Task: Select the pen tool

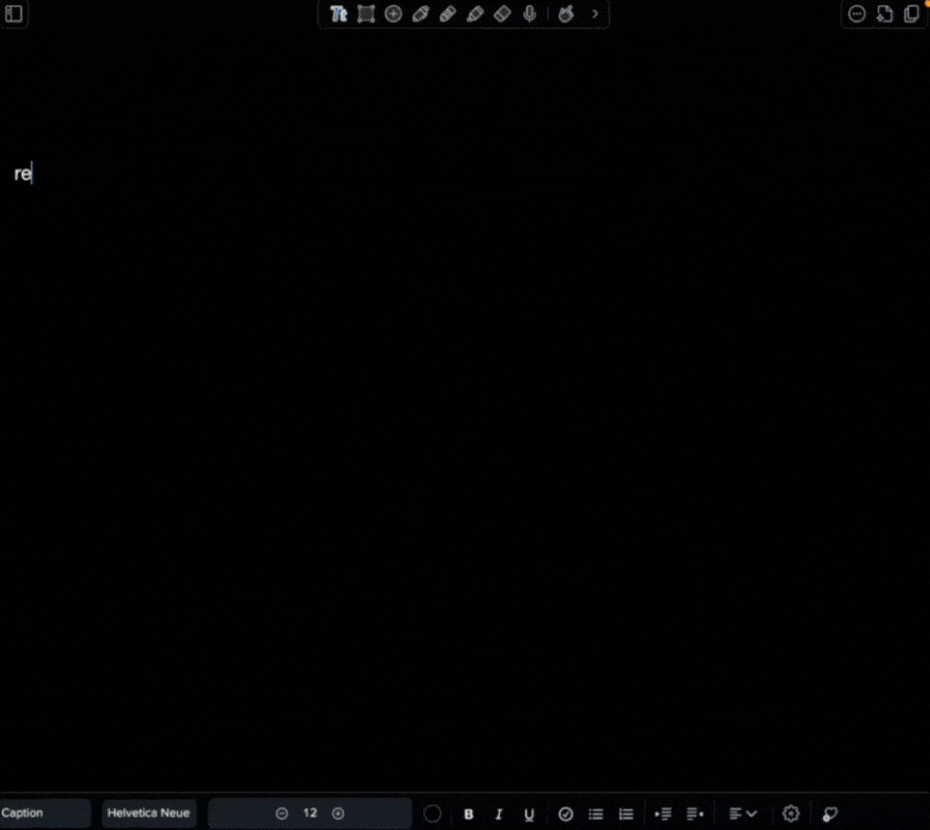Action: pos(421,14)
